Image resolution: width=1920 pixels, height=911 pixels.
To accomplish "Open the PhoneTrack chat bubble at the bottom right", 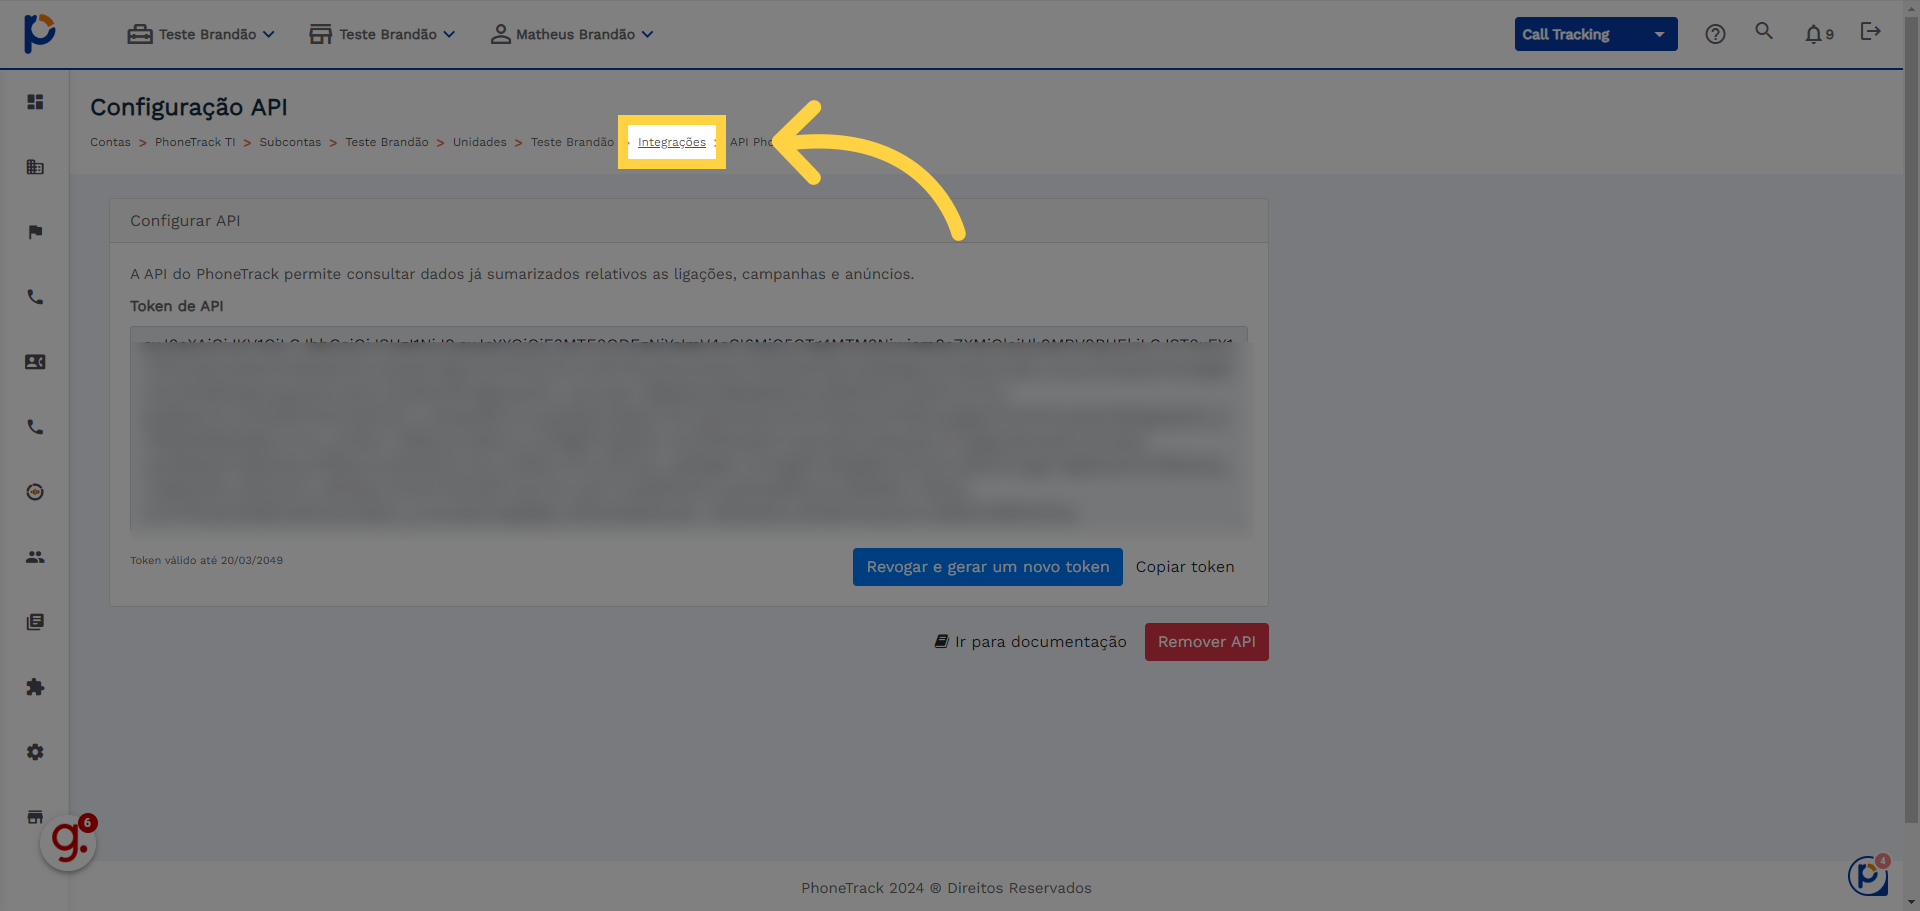I will click(x=1868, y=875).
